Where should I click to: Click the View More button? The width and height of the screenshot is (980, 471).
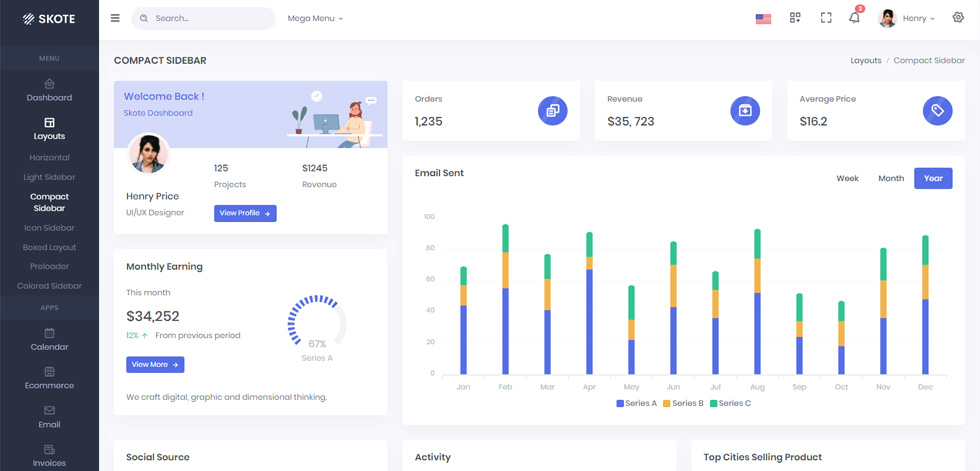click(x=155, y=365)
